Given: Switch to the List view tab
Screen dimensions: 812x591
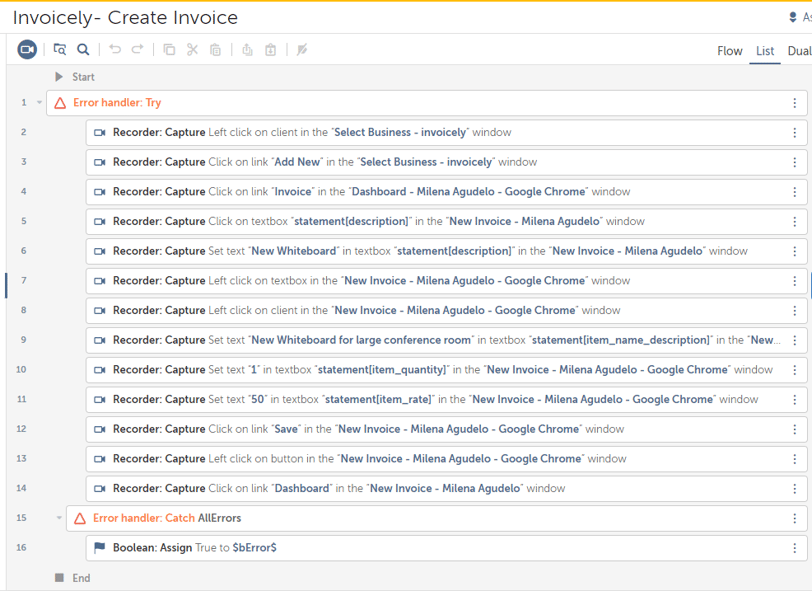Looking at the screenshot, I should pyautogui.click(x=765, y=51).
